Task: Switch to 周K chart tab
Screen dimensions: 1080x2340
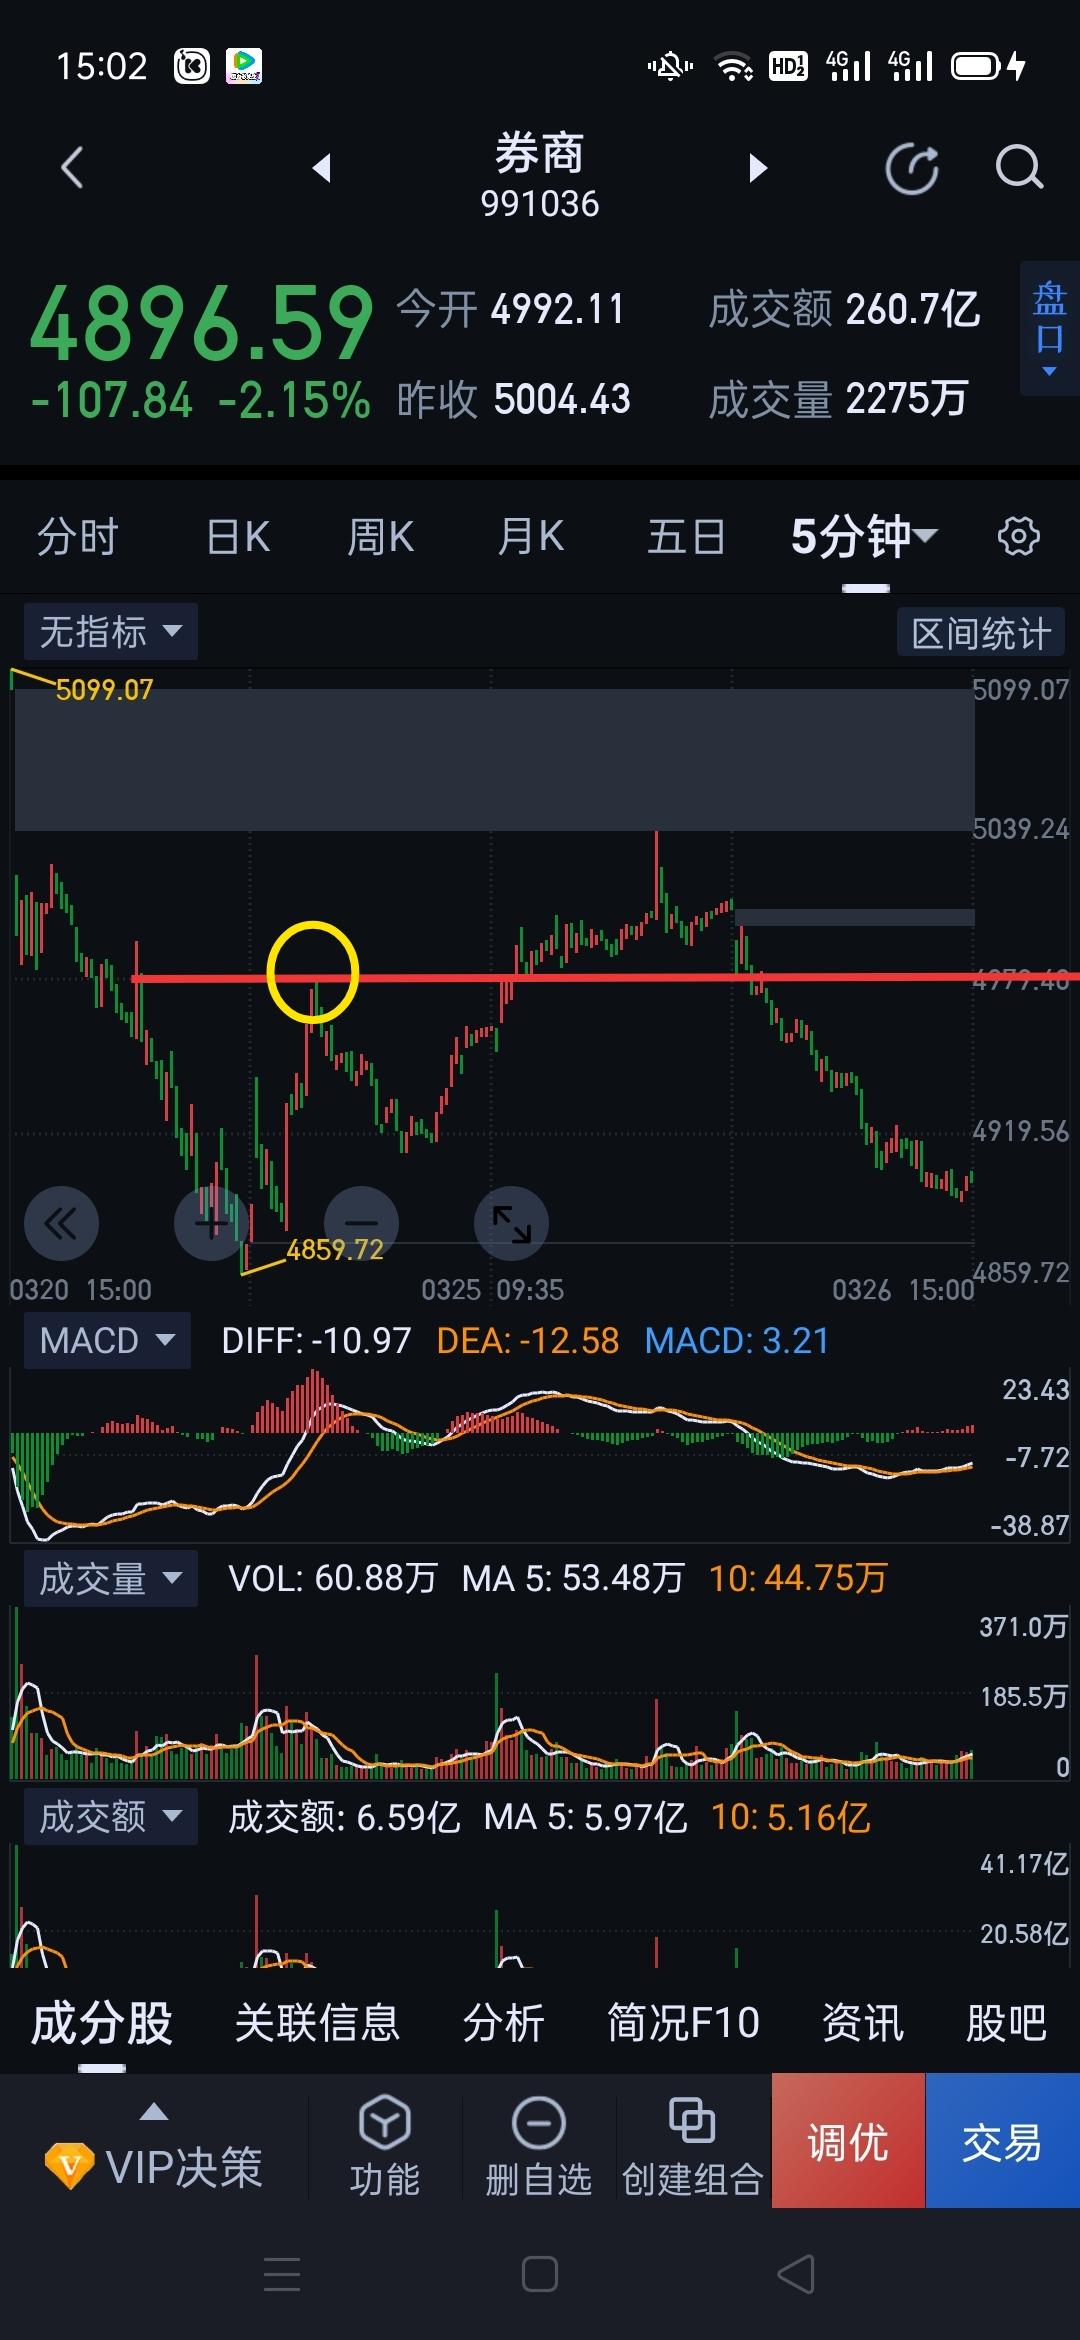Action: click(380, 537)
